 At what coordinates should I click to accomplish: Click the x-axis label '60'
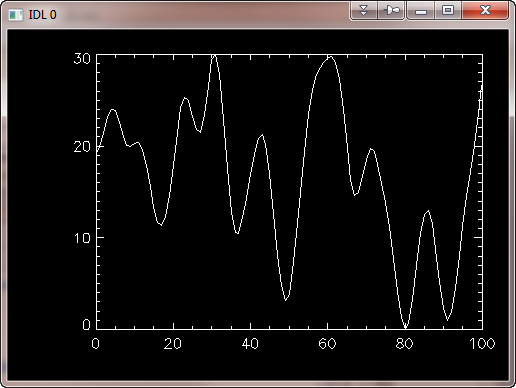pyautogui.click(x=327, y=344)
